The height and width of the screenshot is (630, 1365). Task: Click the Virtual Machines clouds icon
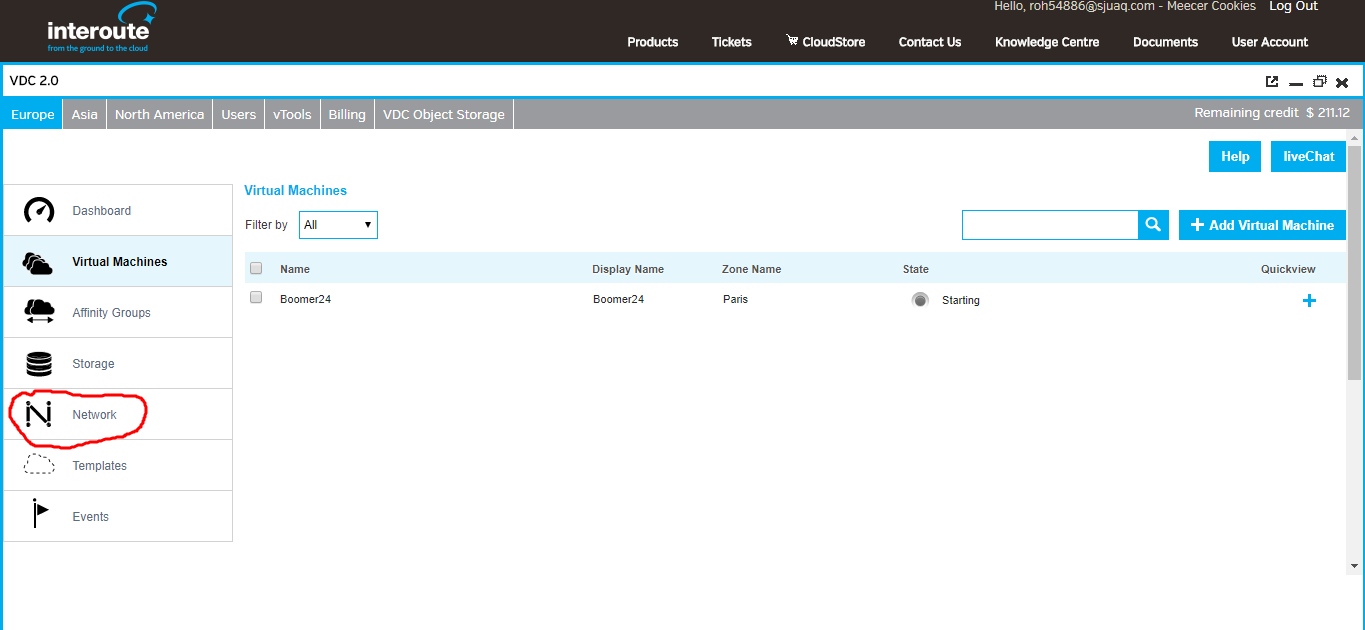click(38, 262)
